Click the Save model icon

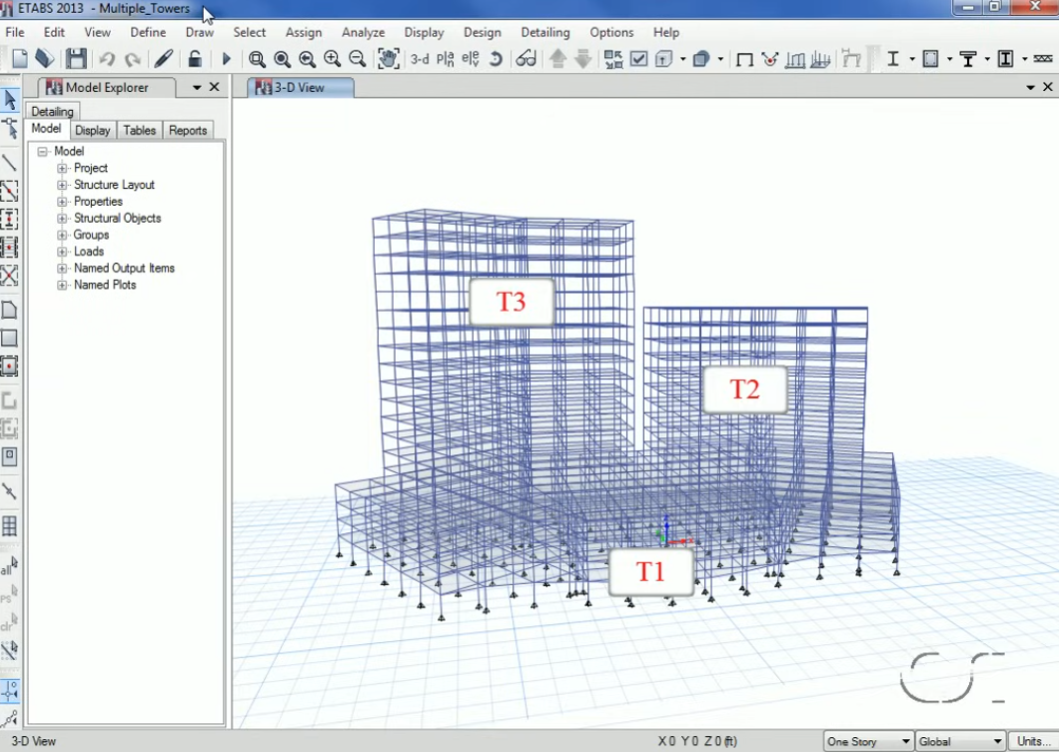tap(76, 59)
